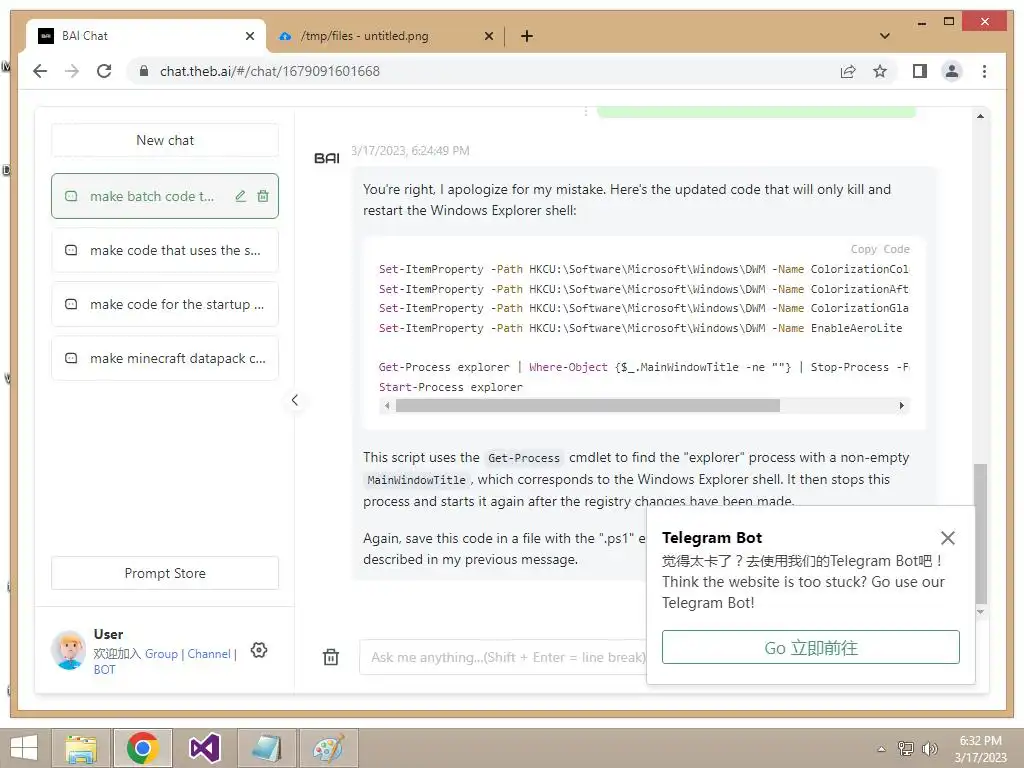
Task: Select the 'make batch code t...' conversation
Action: click(x=165, y=196)
